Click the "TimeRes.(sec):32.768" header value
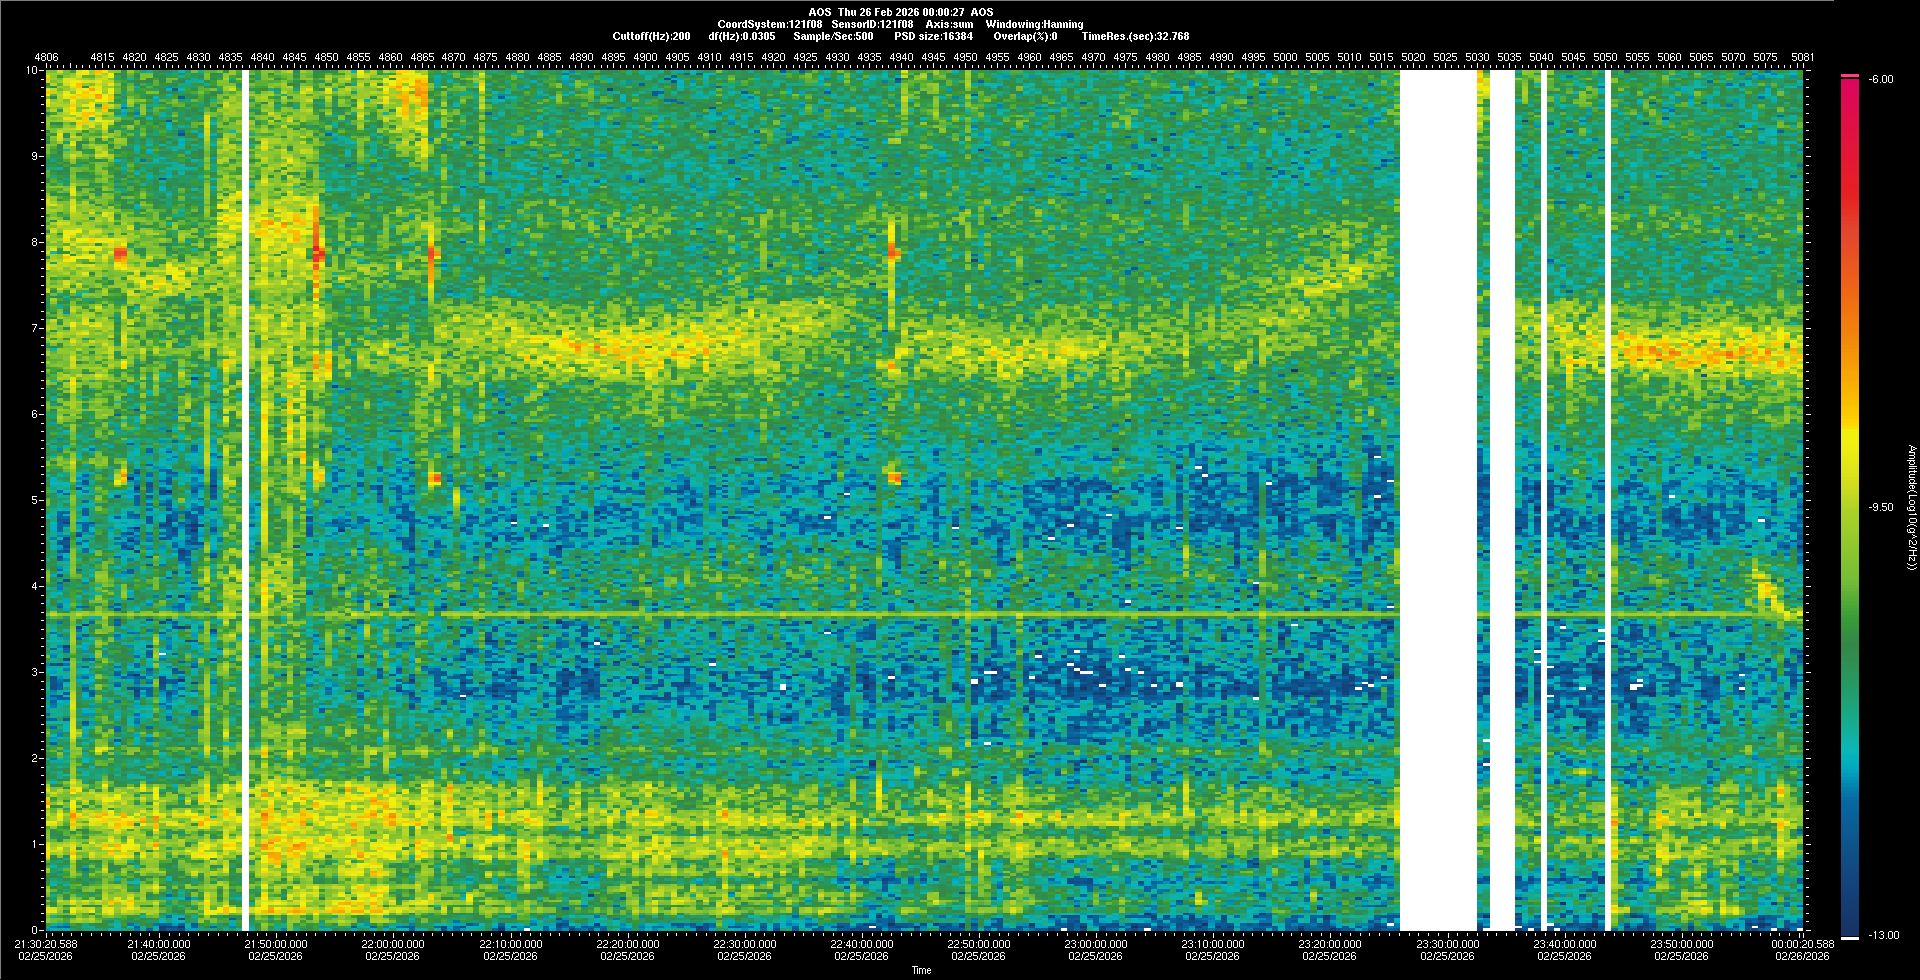The width and height of the screenshot is (1920, 980). click(1135, 36)
